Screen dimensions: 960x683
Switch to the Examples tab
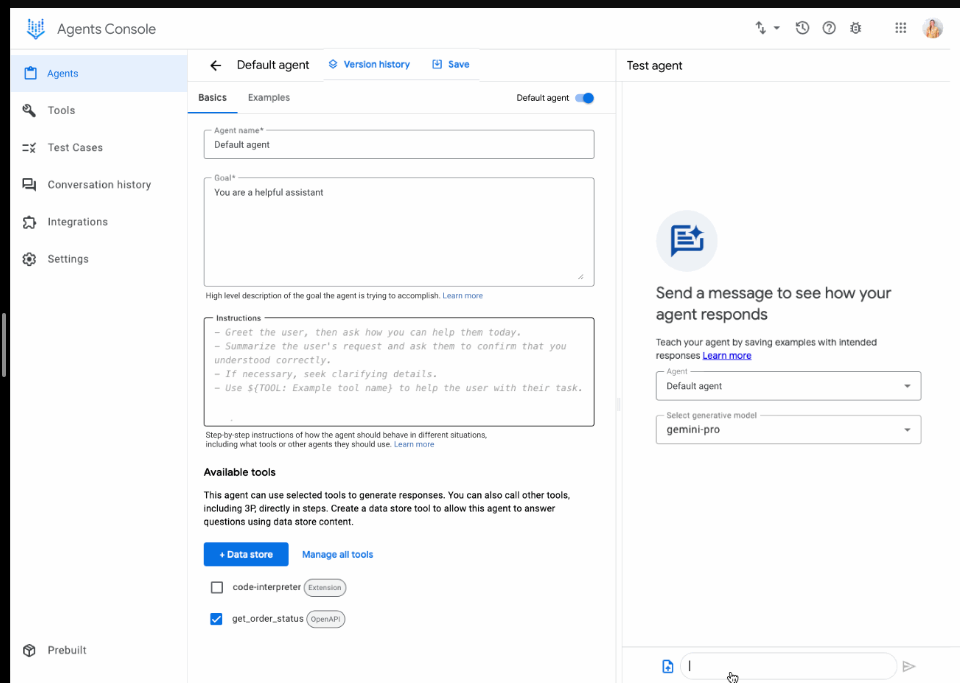[269, 98]
